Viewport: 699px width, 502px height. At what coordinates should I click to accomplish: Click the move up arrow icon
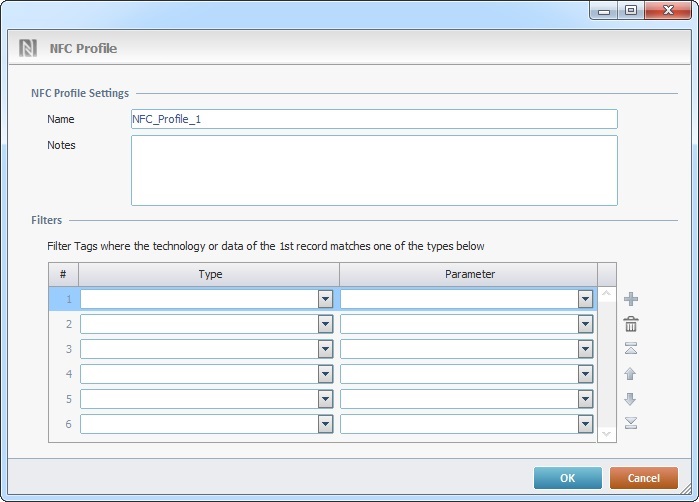tap(630, 374)
